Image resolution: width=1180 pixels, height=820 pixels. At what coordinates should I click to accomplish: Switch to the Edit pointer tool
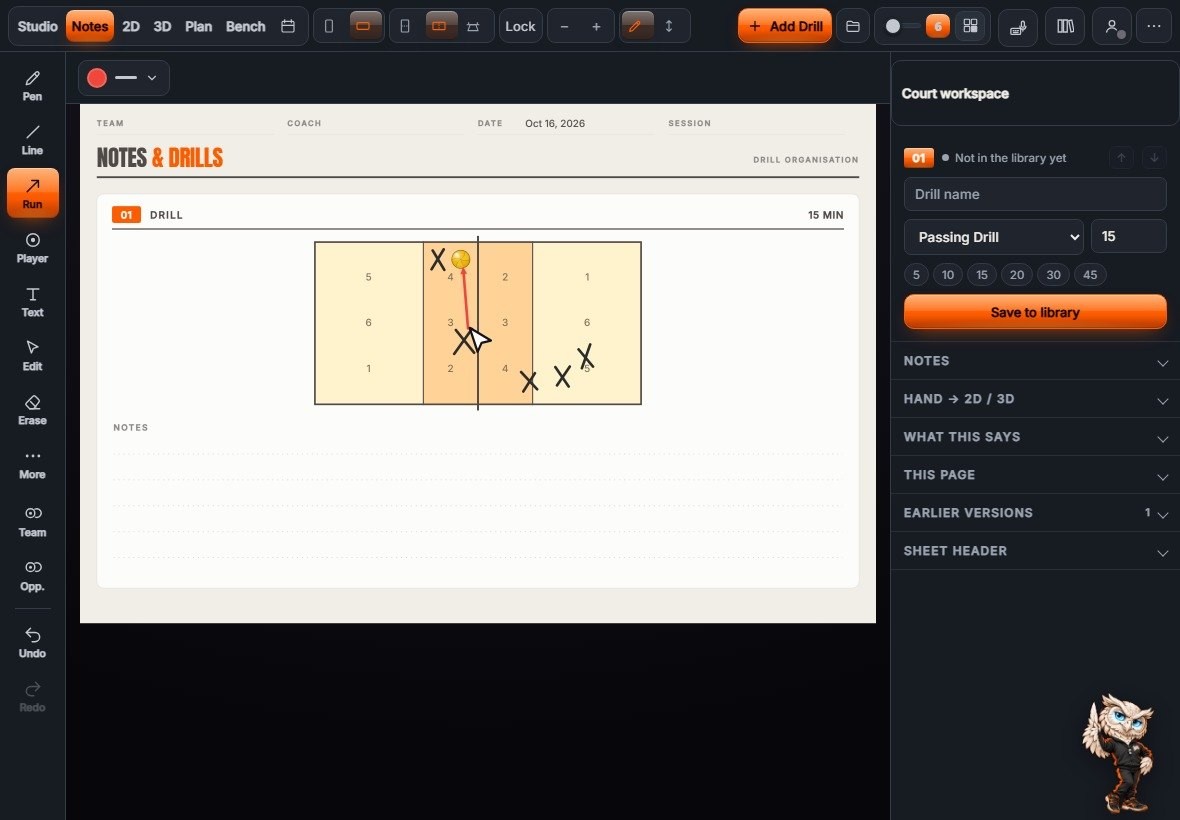[x=32, y=357]
